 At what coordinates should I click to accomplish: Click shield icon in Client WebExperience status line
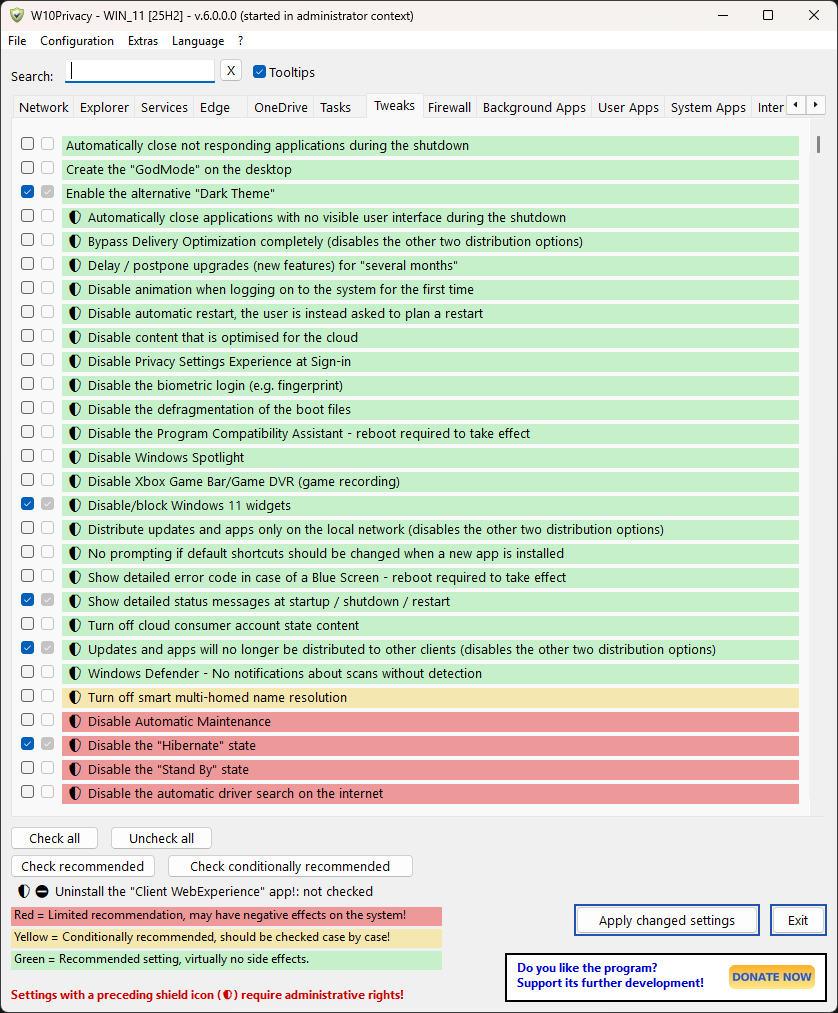coord(24,892)
